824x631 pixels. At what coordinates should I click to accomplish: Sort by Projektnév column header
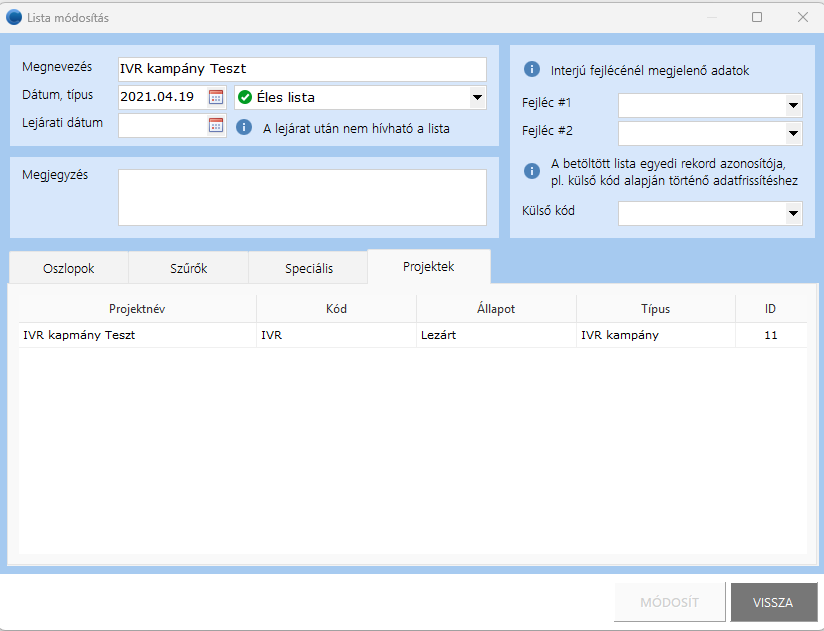tap(137, 309)
